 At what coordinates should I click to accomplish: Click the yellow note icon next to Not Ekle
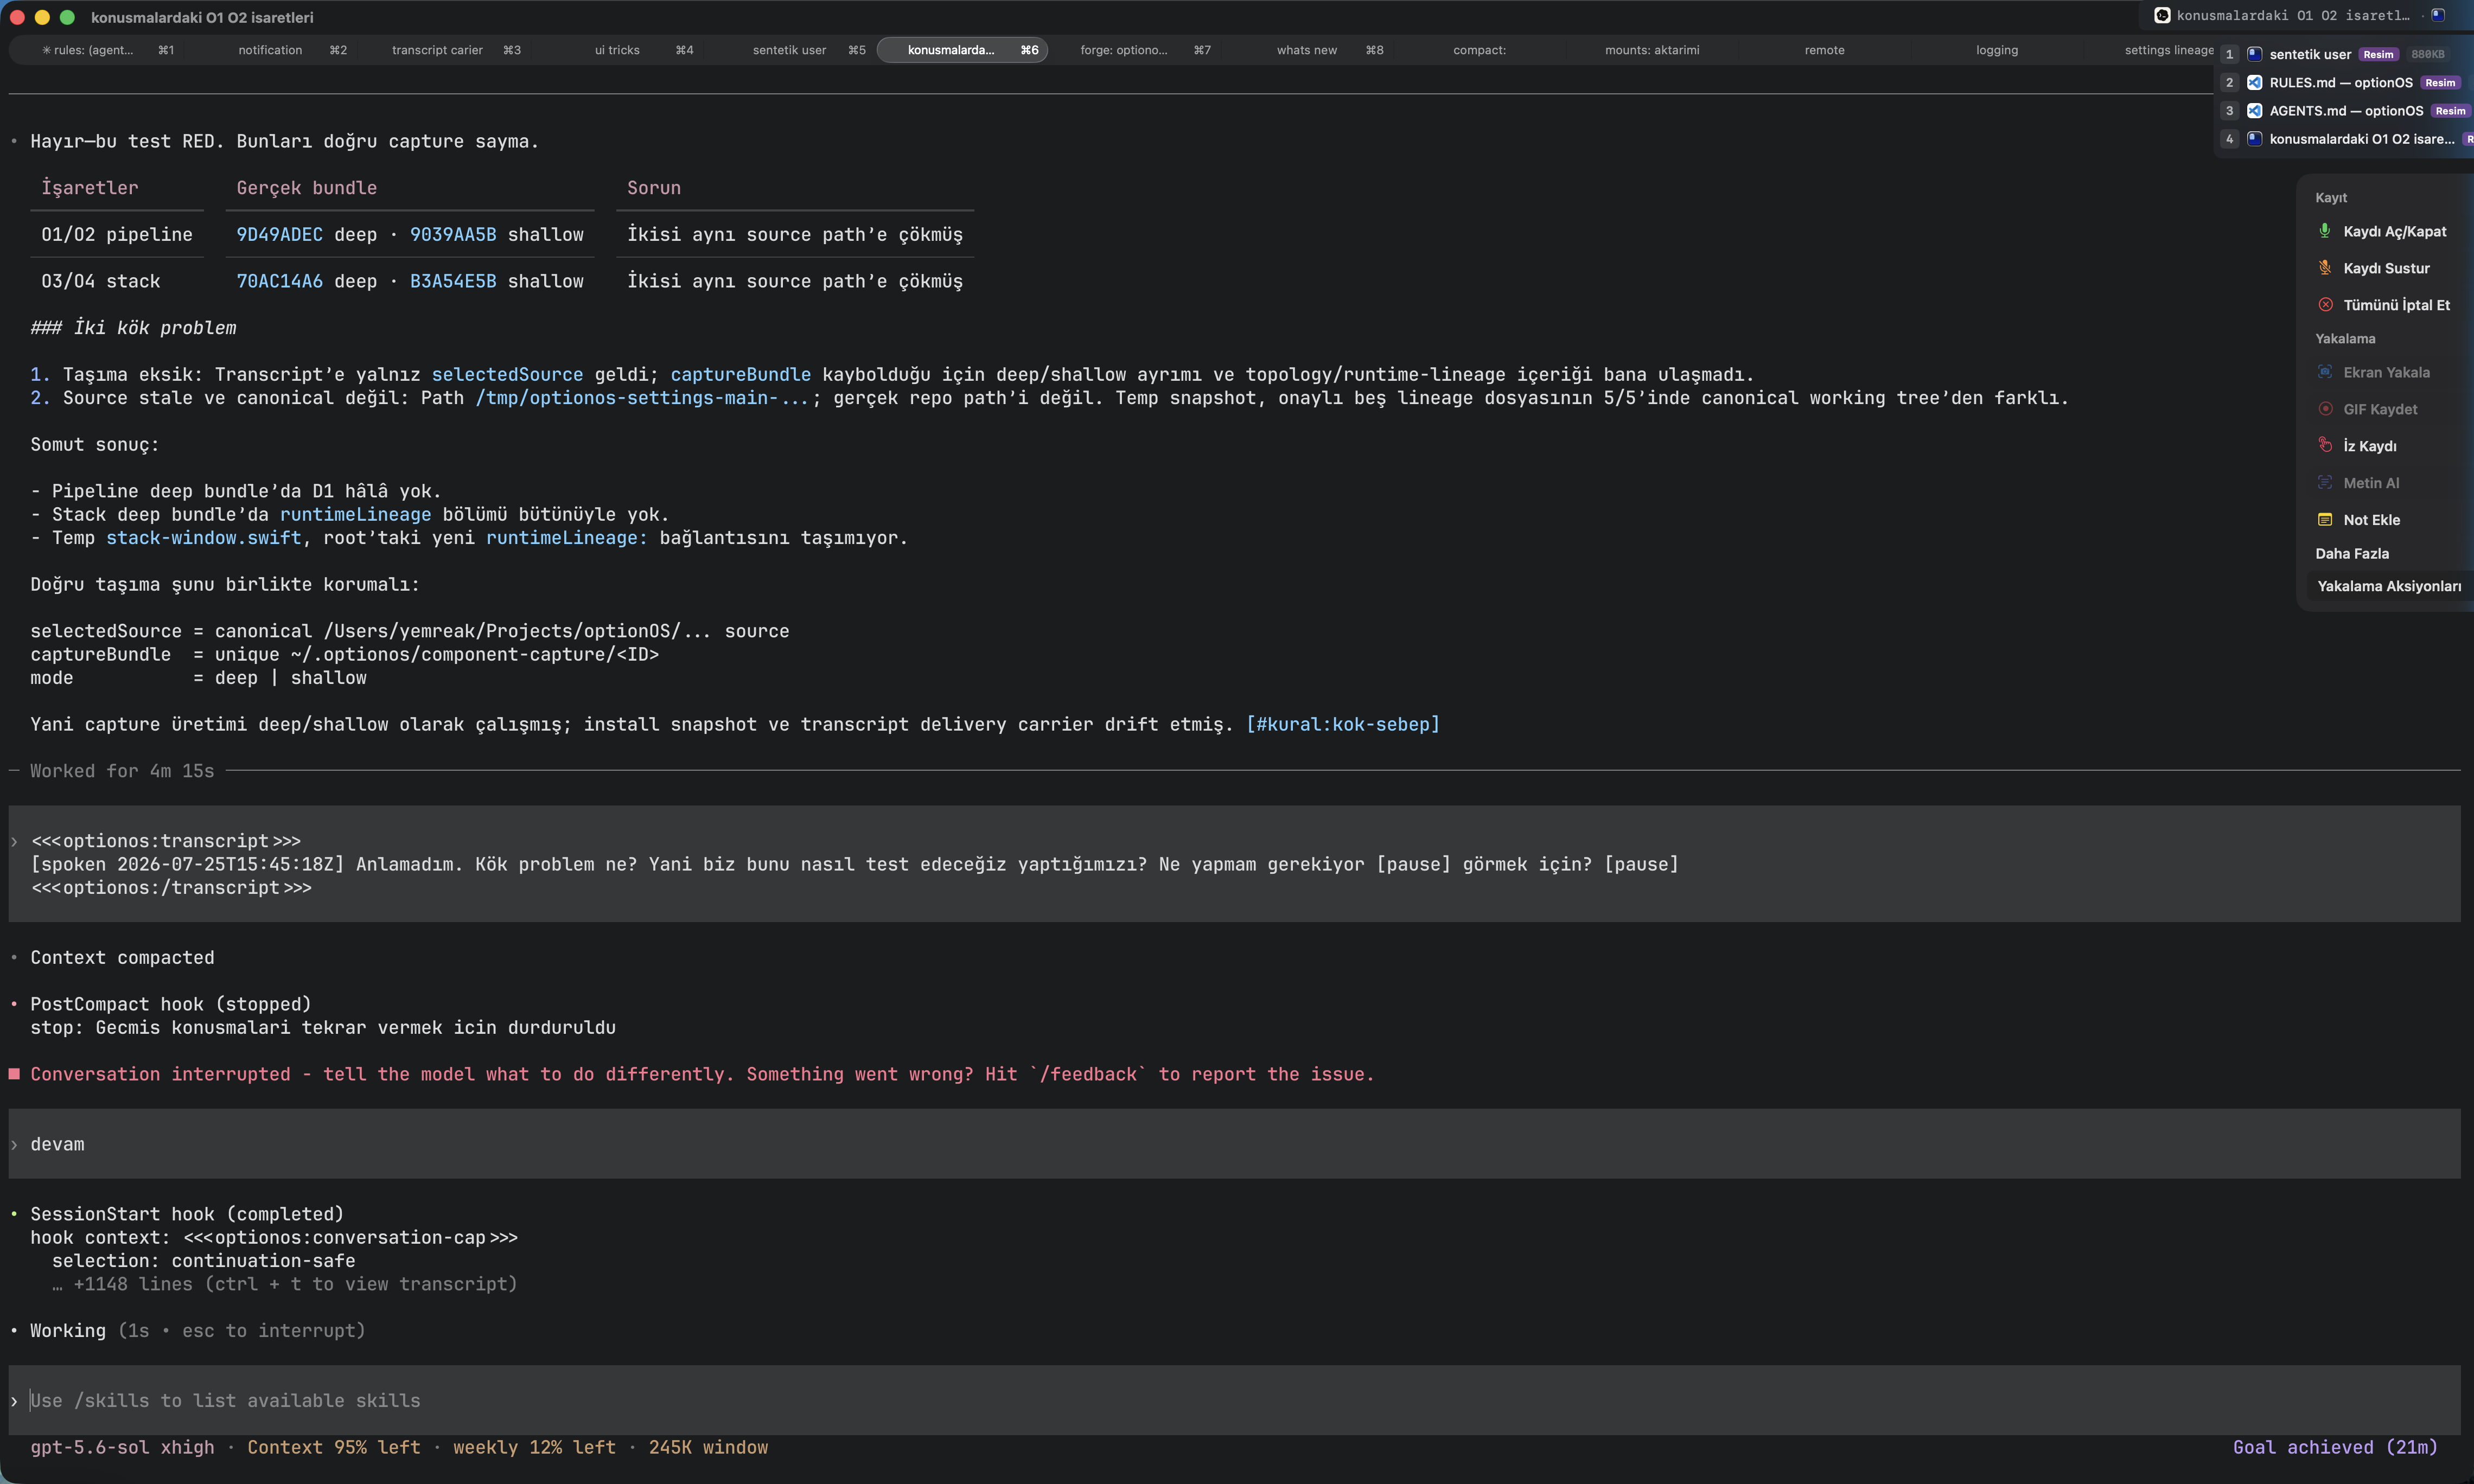pos(2325,519)
